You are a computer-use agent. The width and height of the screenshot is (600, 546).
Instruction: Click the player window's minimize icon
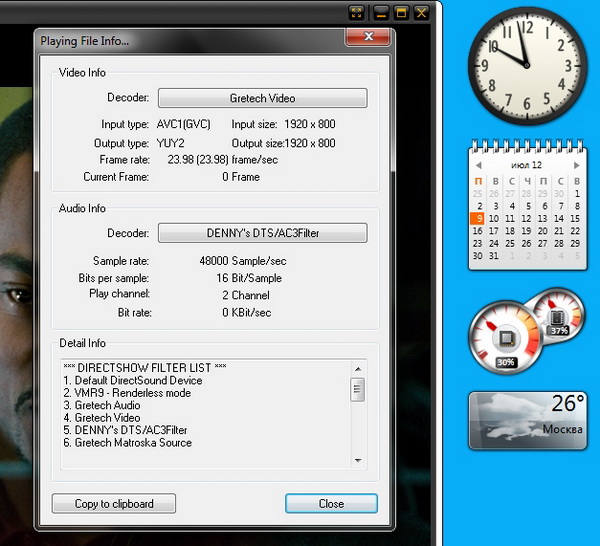point(381,13)
